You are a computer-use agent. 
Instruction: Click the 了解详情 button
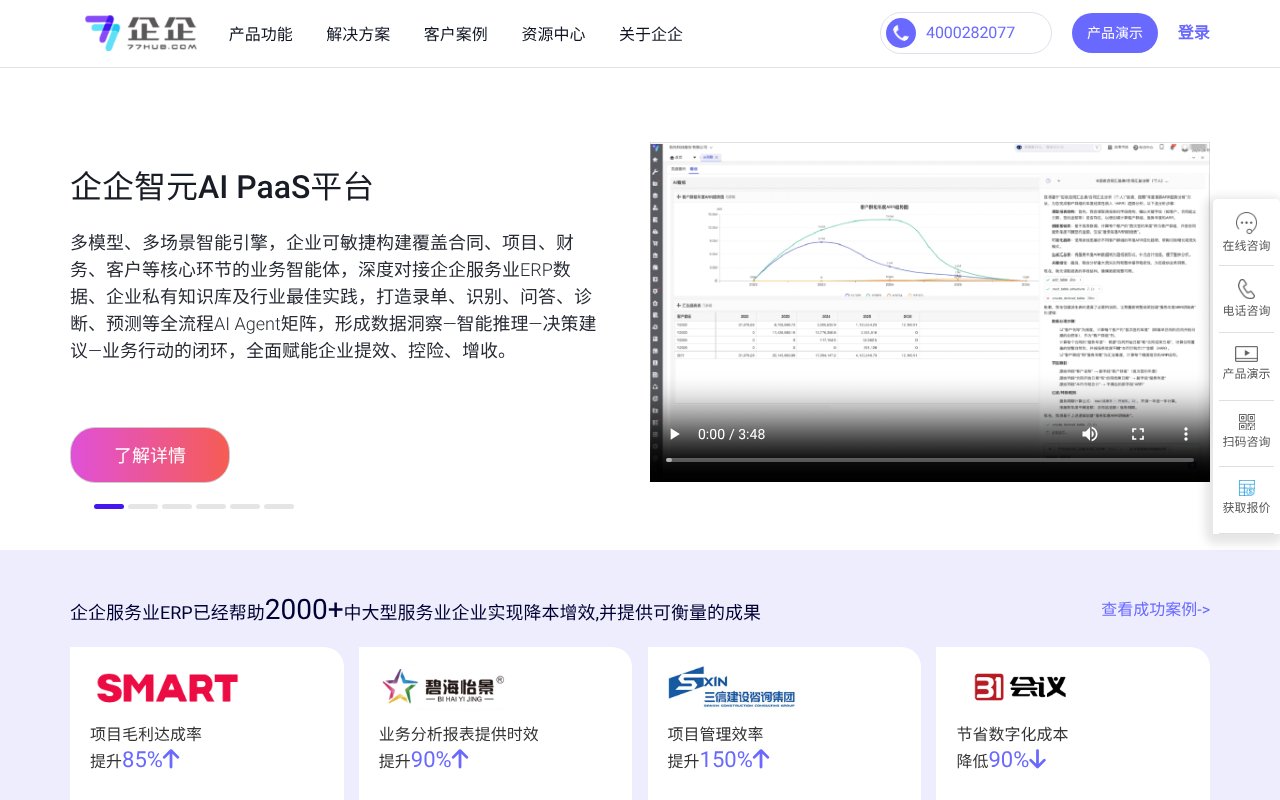(x=149, y=455)
